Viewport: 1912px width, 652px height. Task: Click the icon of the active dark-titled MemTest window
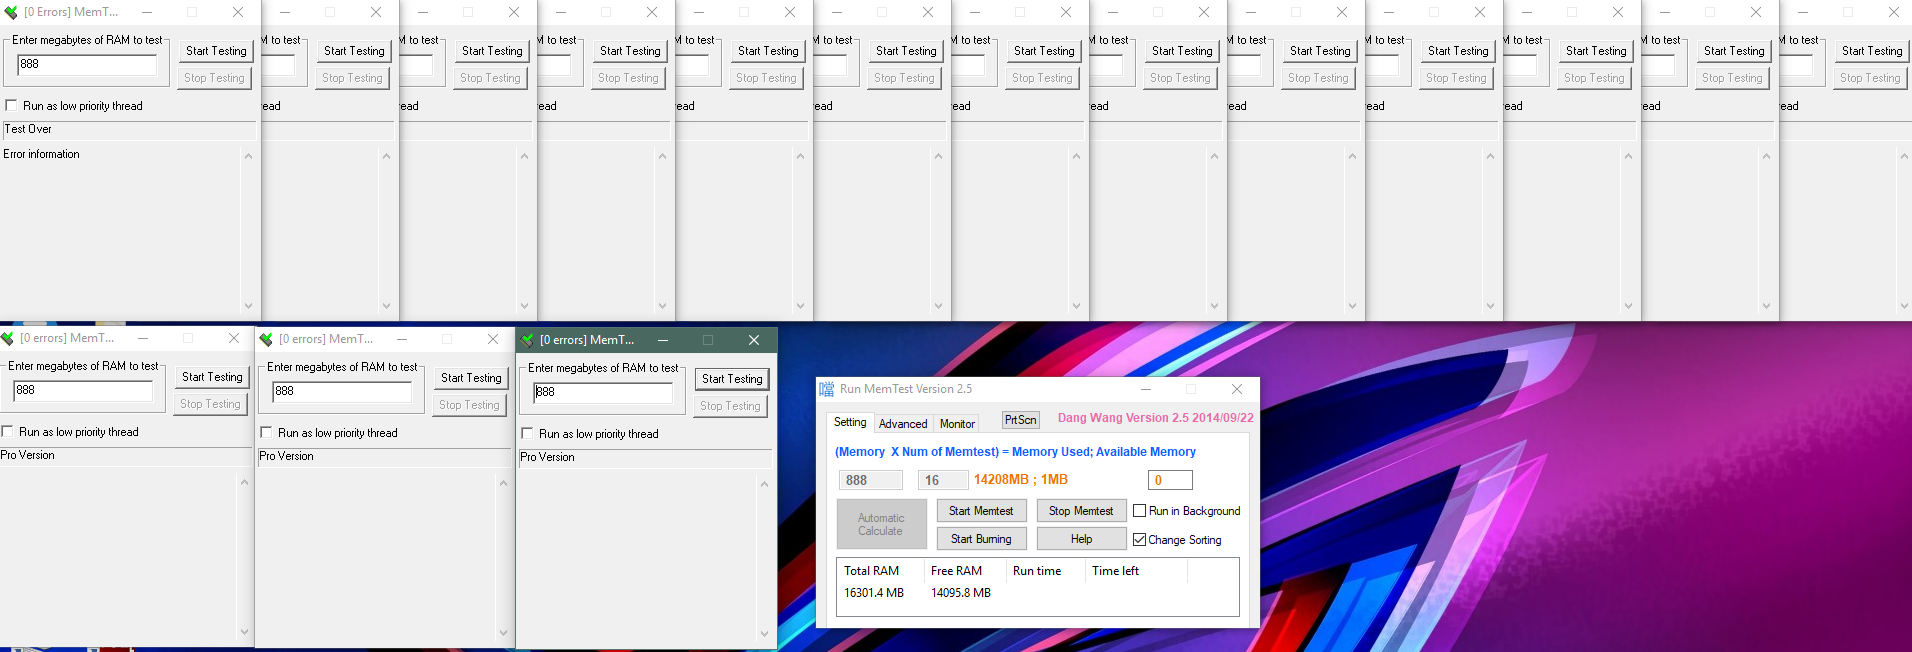click(x=527, y=340)
